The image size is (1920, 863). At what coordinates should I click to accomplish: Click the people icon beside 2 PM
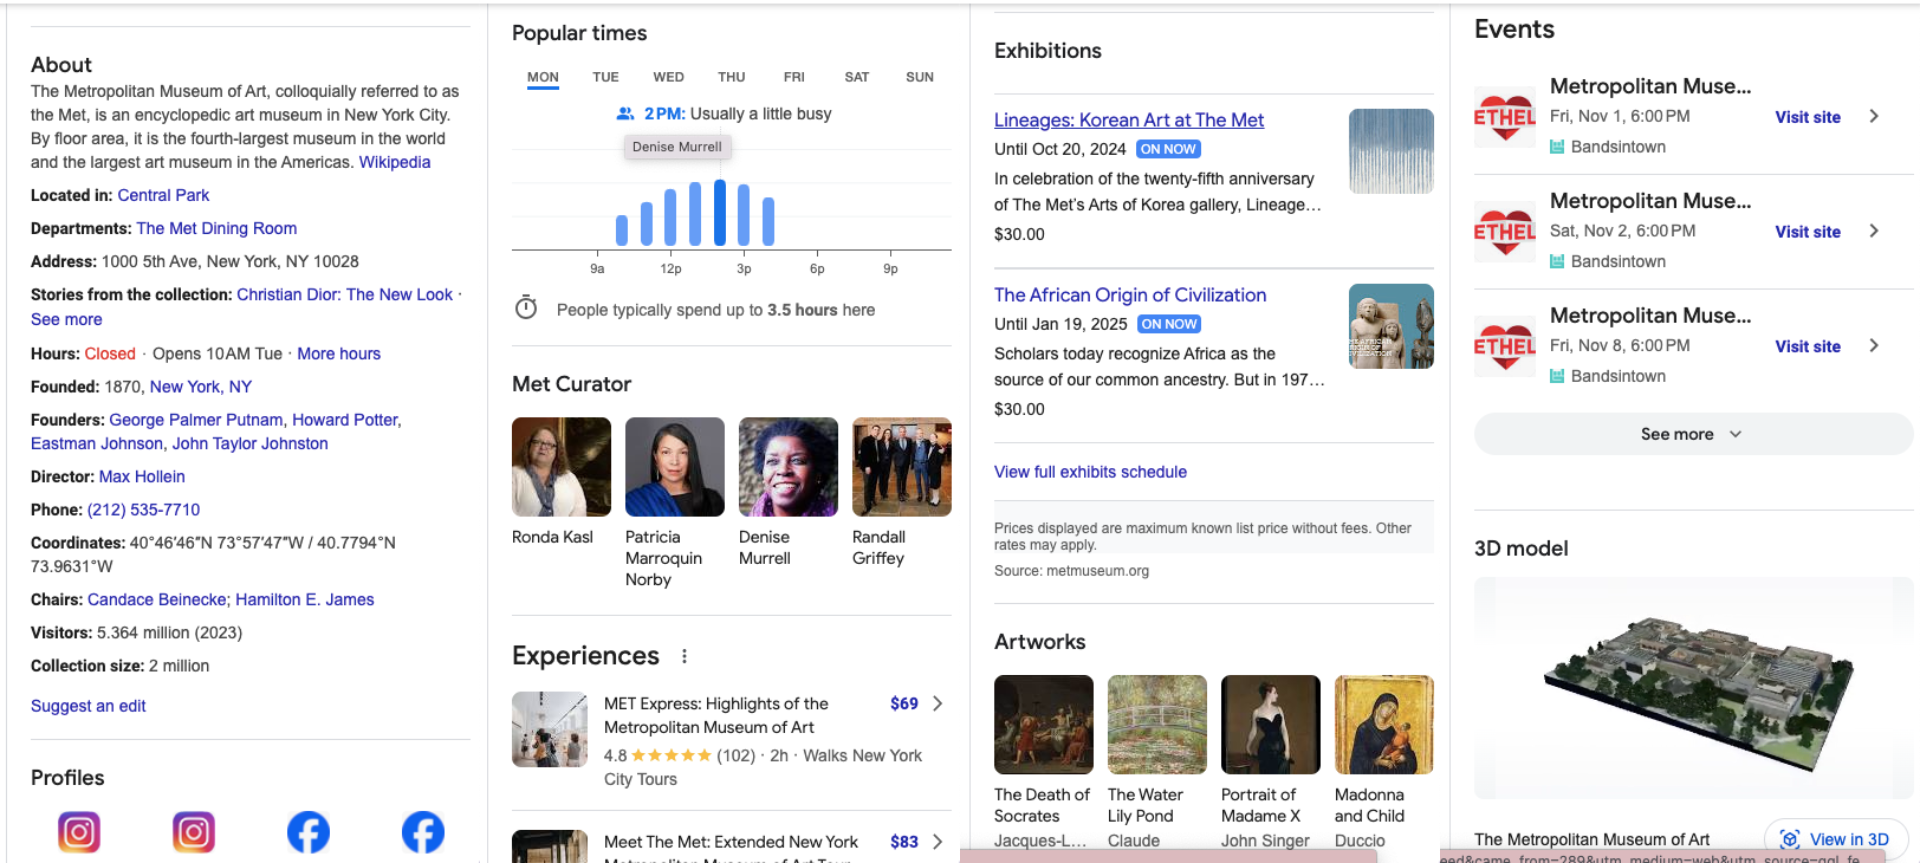coord(625,114)
